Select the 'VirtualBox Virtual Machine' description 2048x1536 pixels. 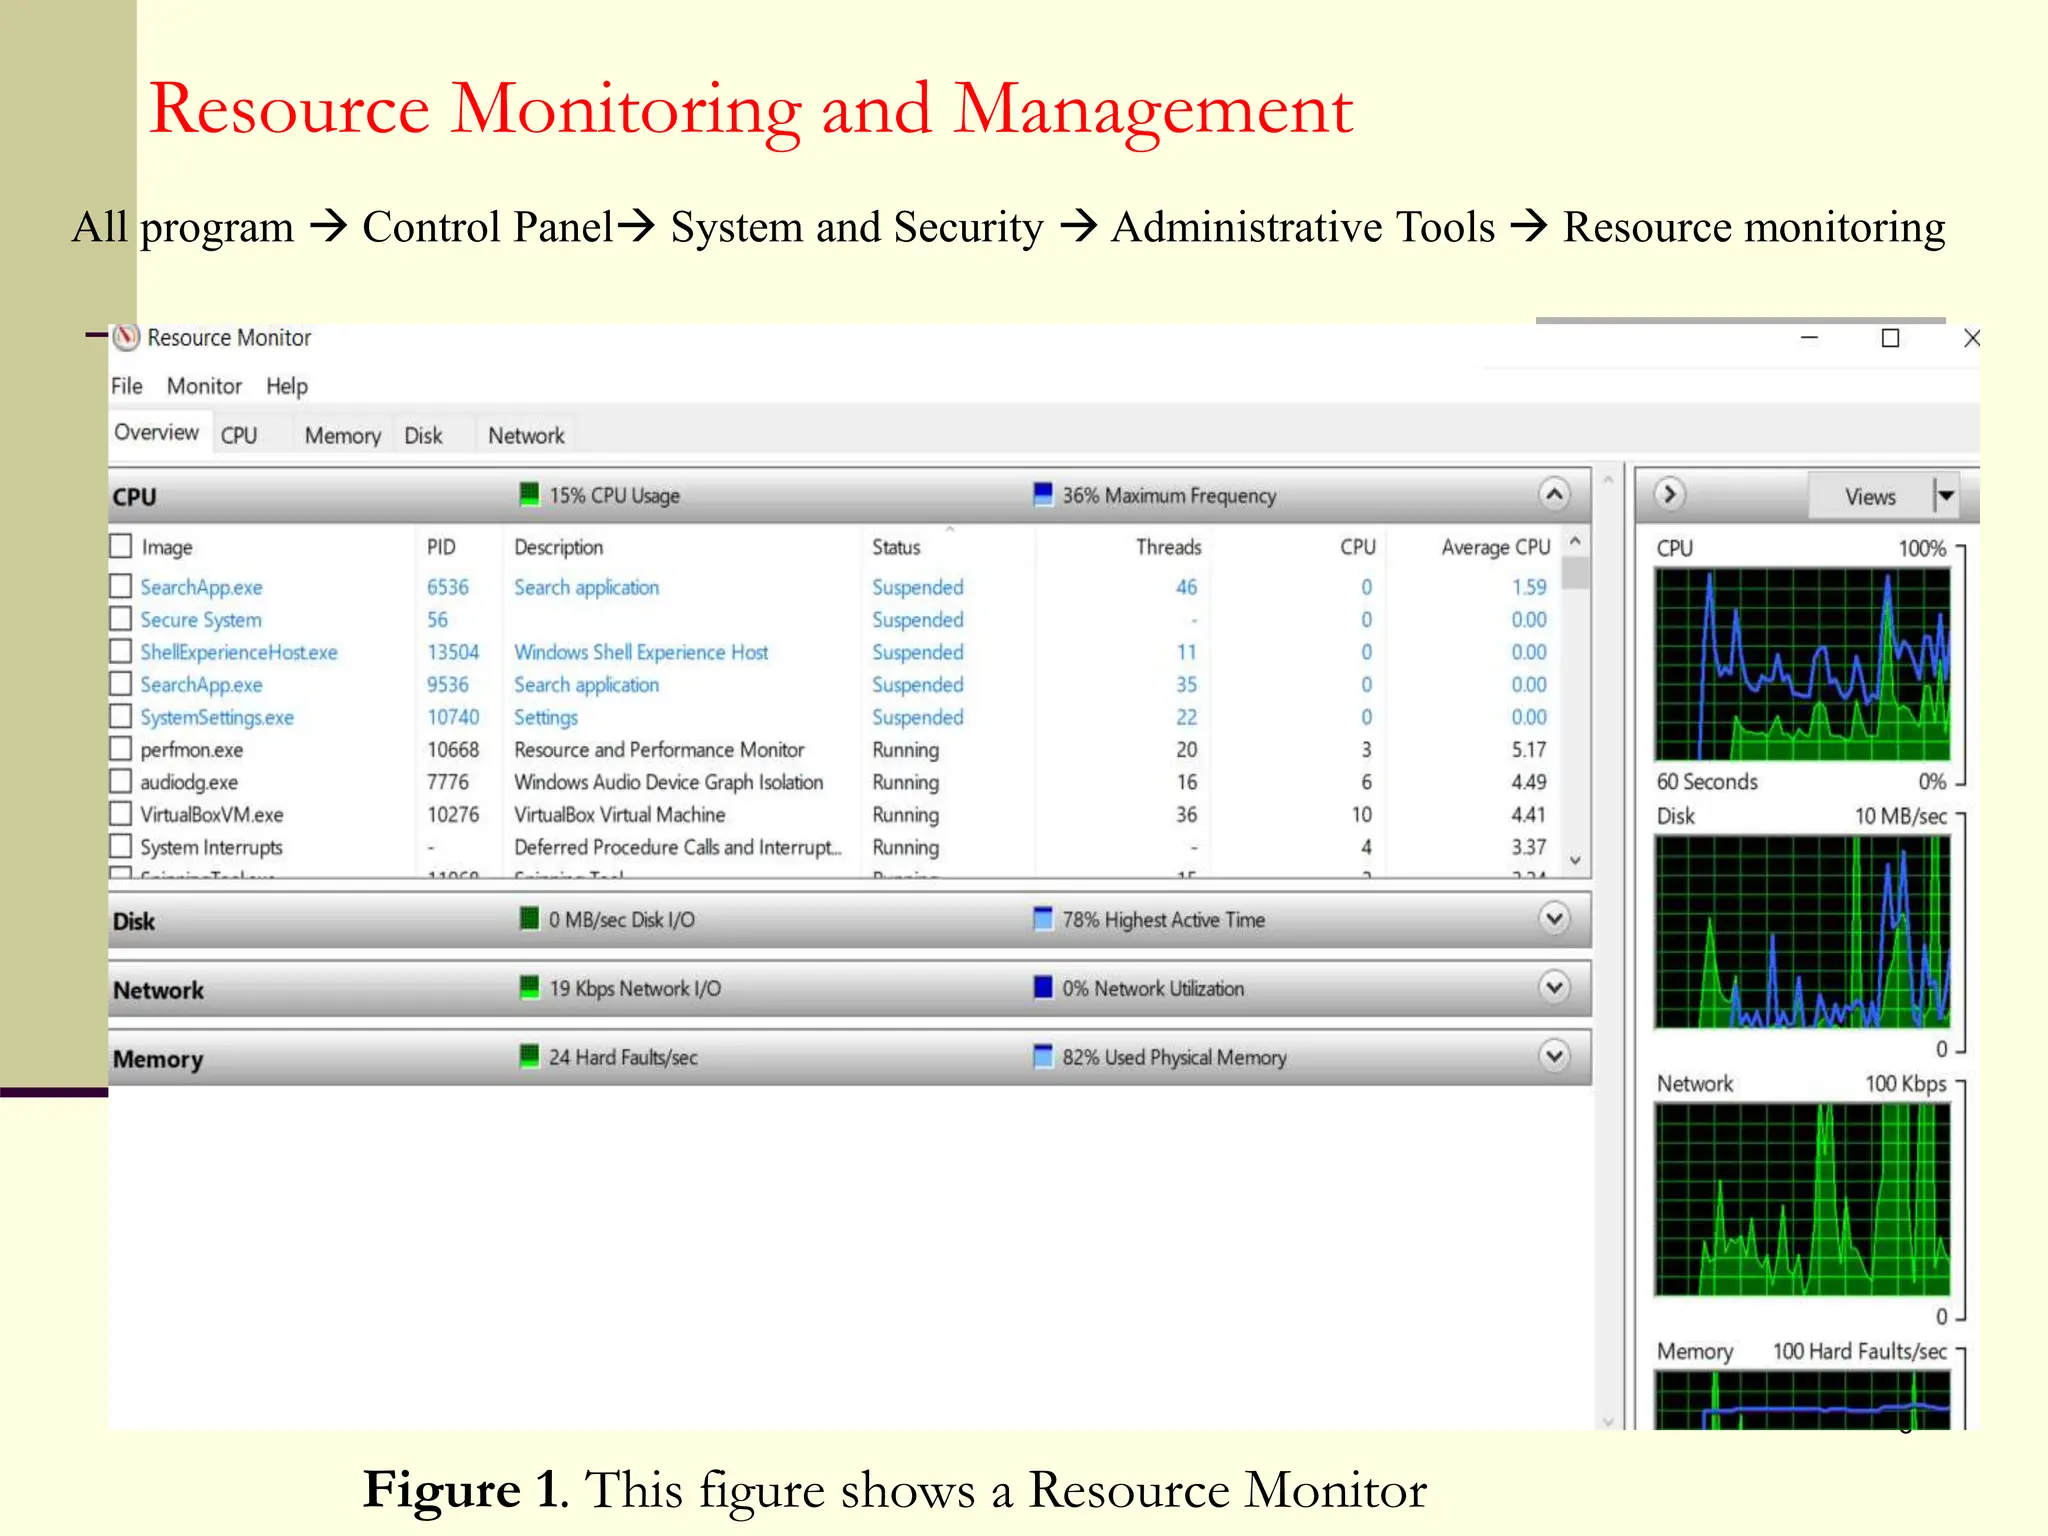pyautogui.click(x=620, y=815)
